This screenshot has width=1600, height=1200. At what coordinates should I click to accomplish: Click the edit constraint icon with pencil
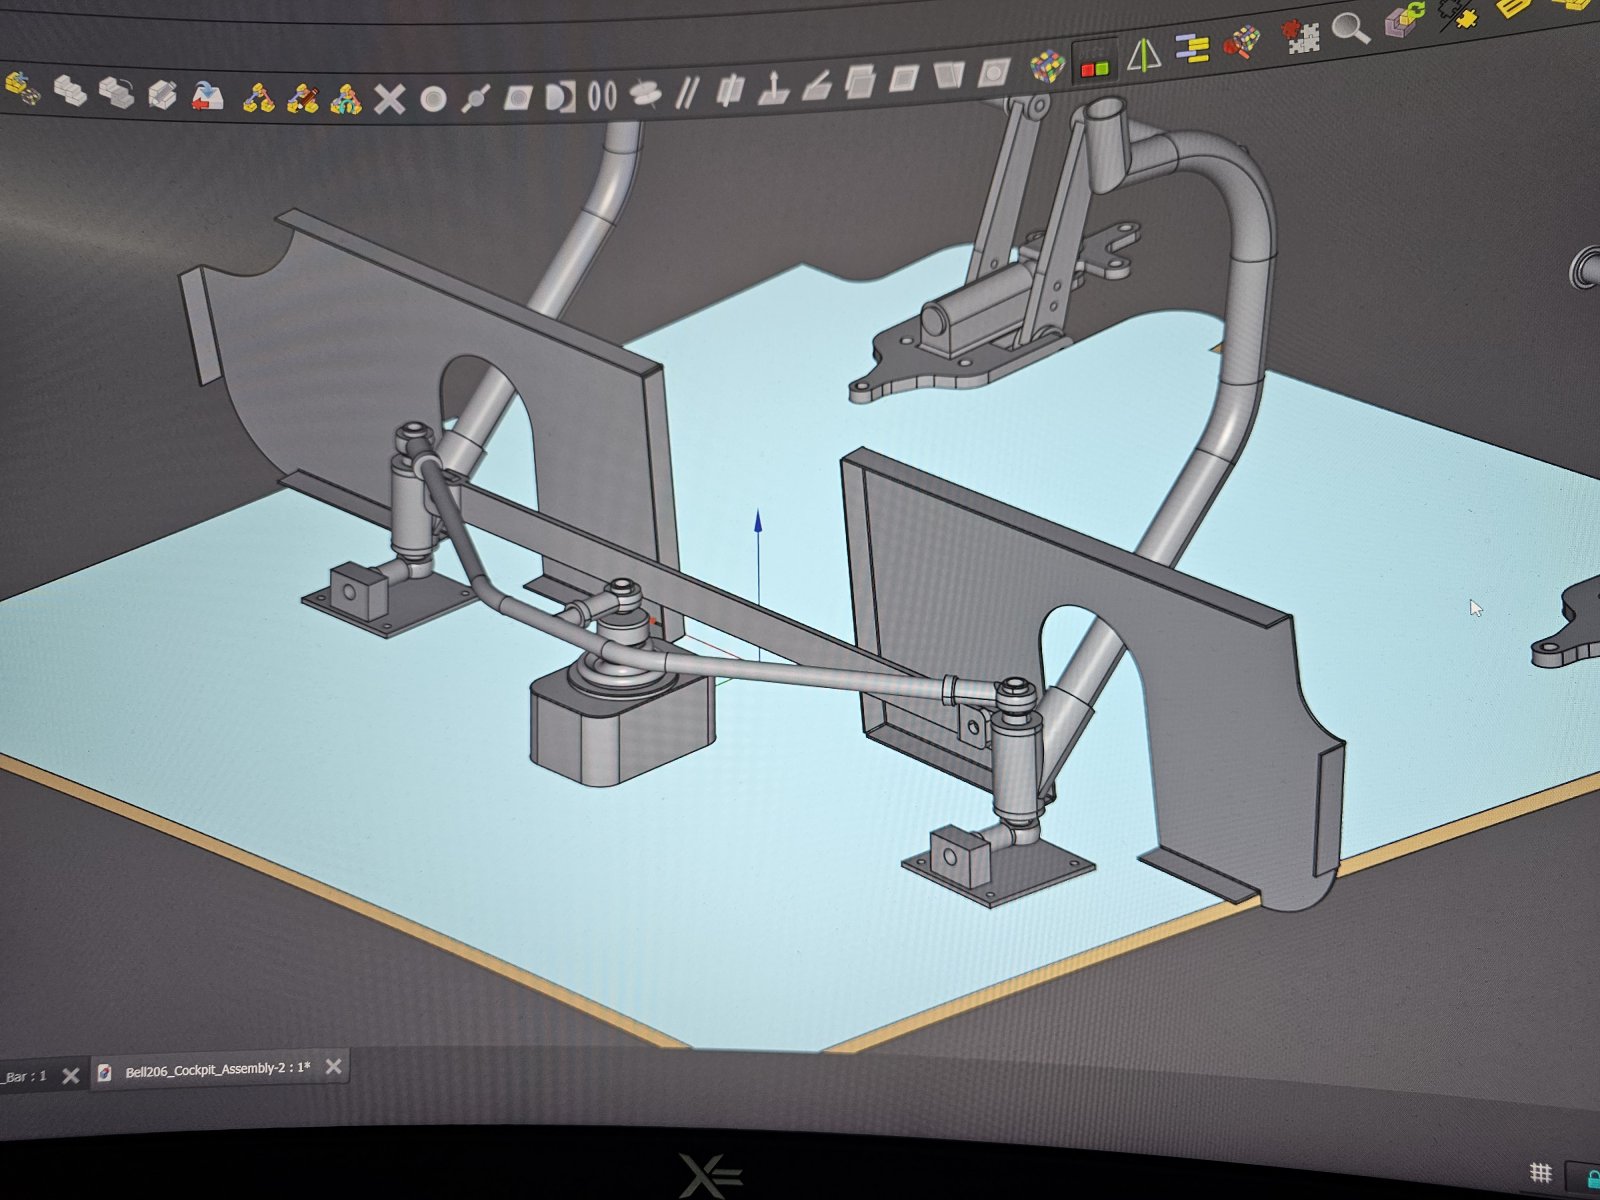point(303,98)
